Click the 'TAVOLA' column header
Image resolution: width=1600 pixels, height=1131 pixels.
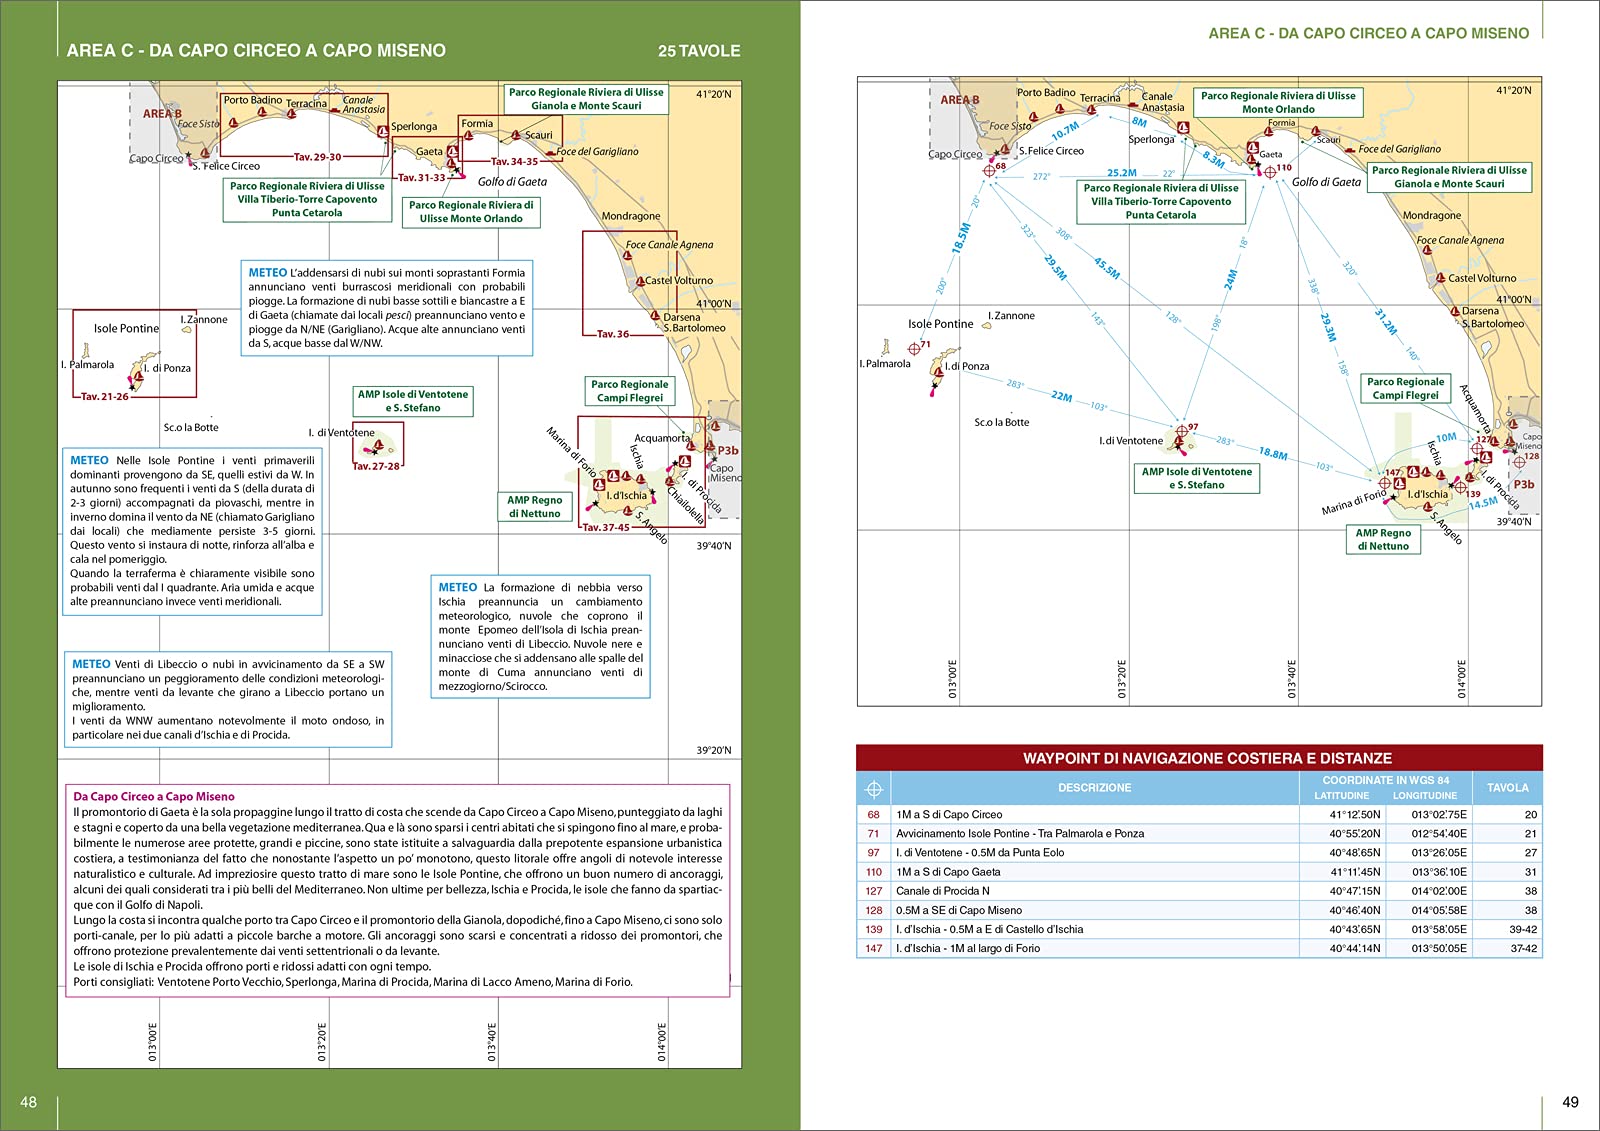(1507, 788)
